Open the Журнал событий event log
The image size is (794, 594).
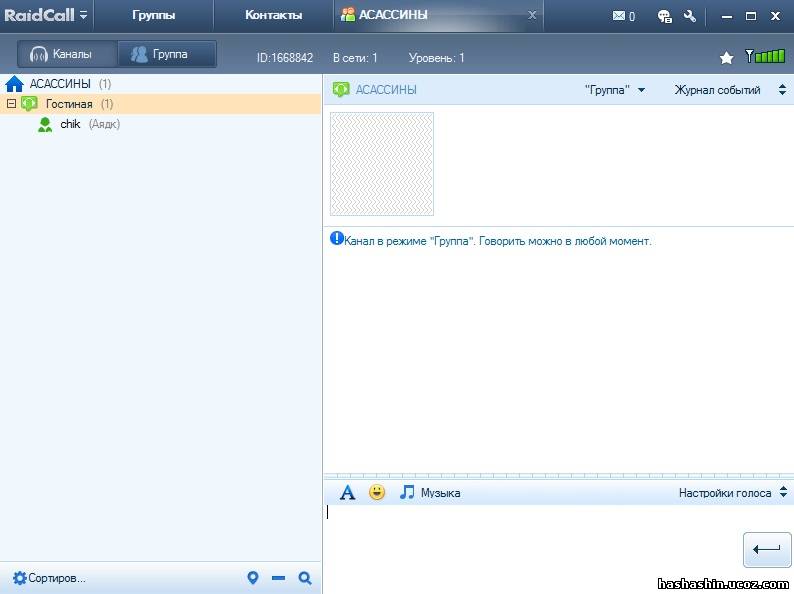pos(717,90)
